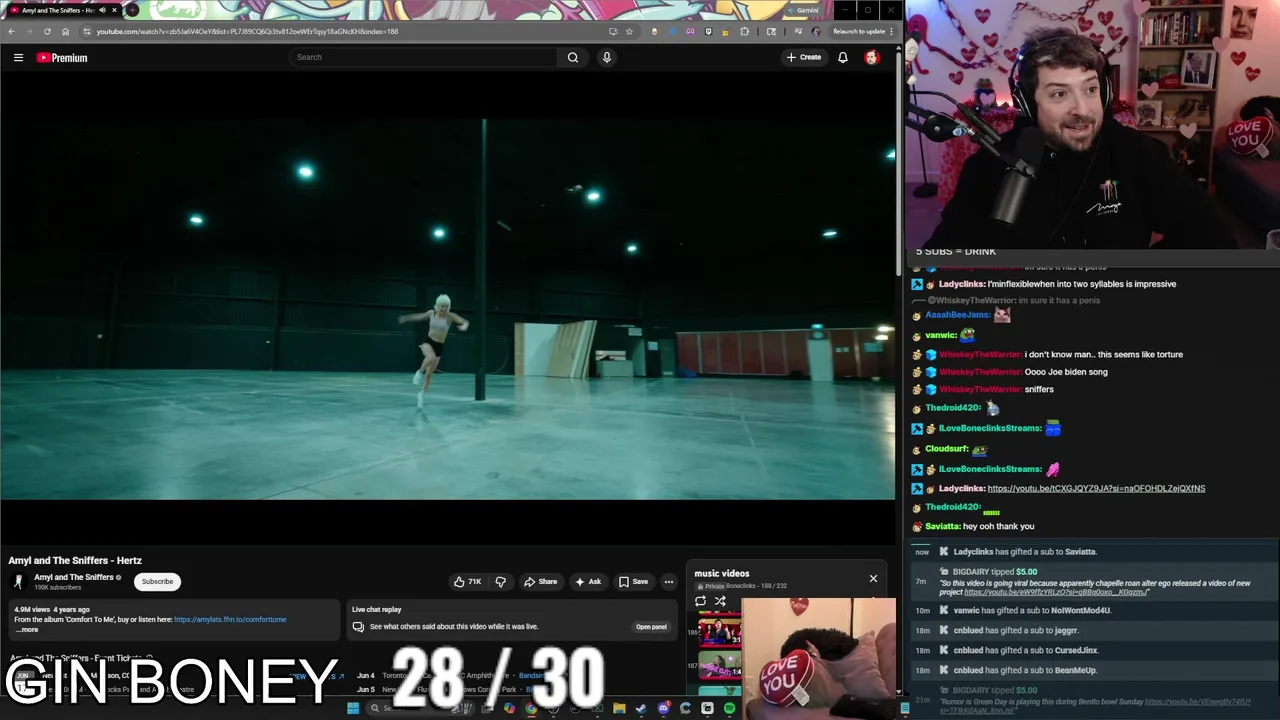This screenshot has width=1280, height=720.
Task: Select 'vanwic has gifted a sub to NotWontMod4U'
Action: [x=1032, y=610]
